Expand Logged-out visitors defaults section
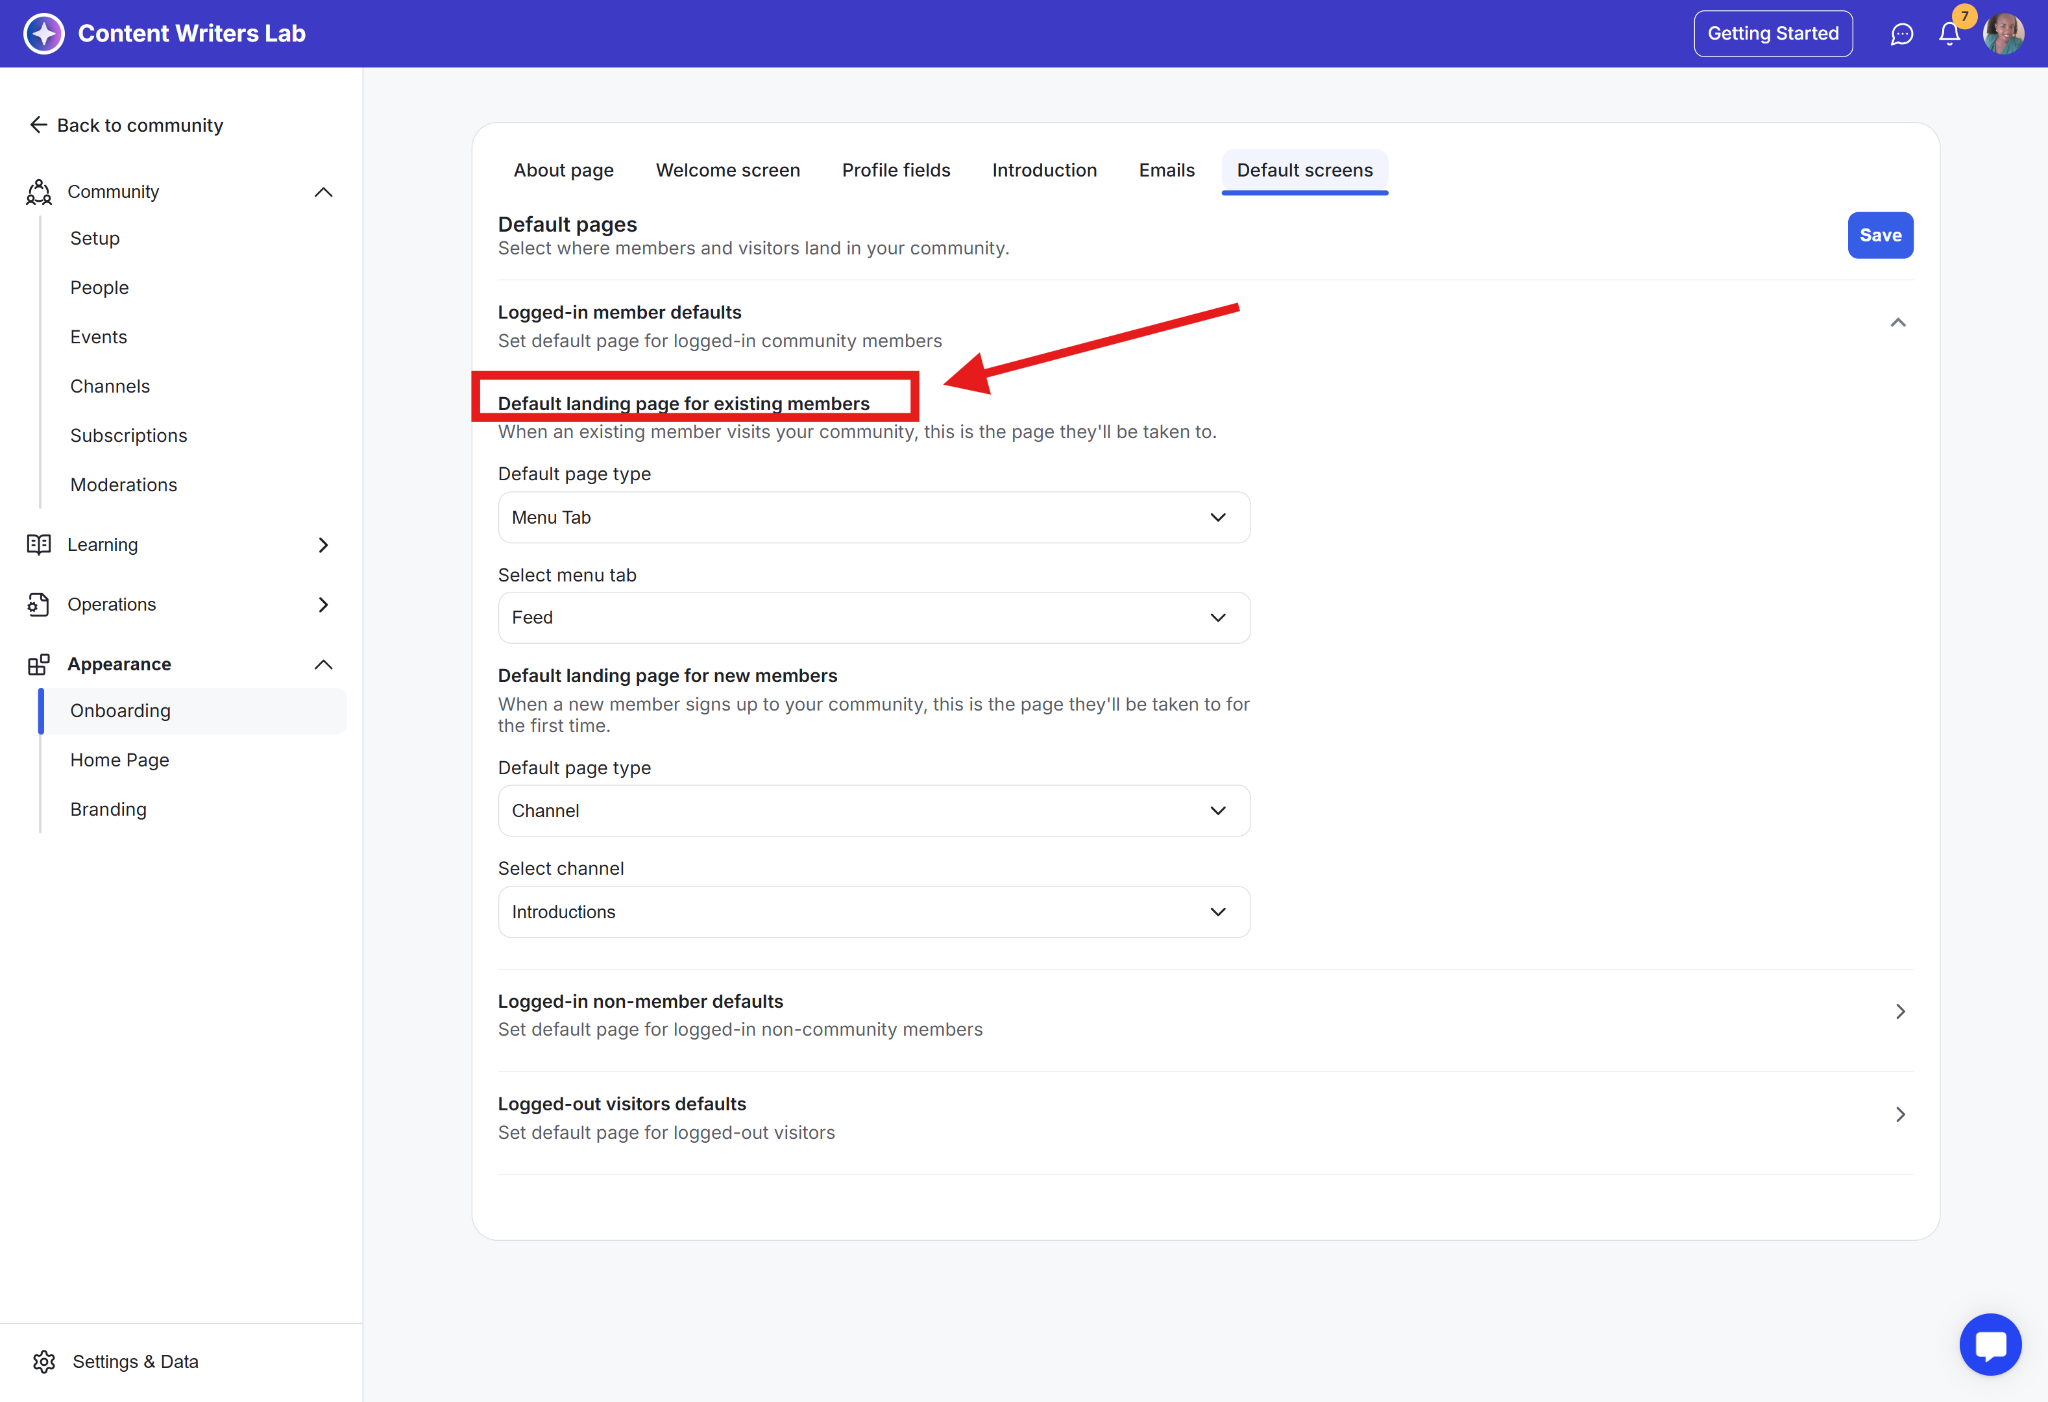The image size is (2048, 1402). [1899, 1114]
